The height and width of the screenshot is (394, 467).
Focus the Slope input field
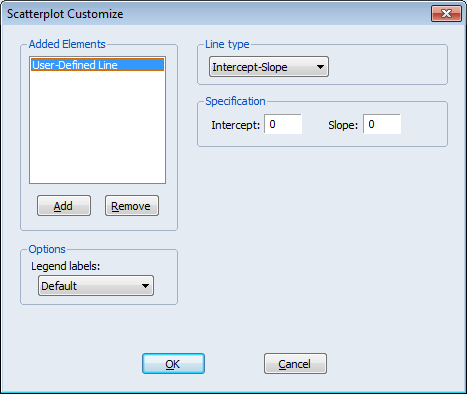pos(382,124)
